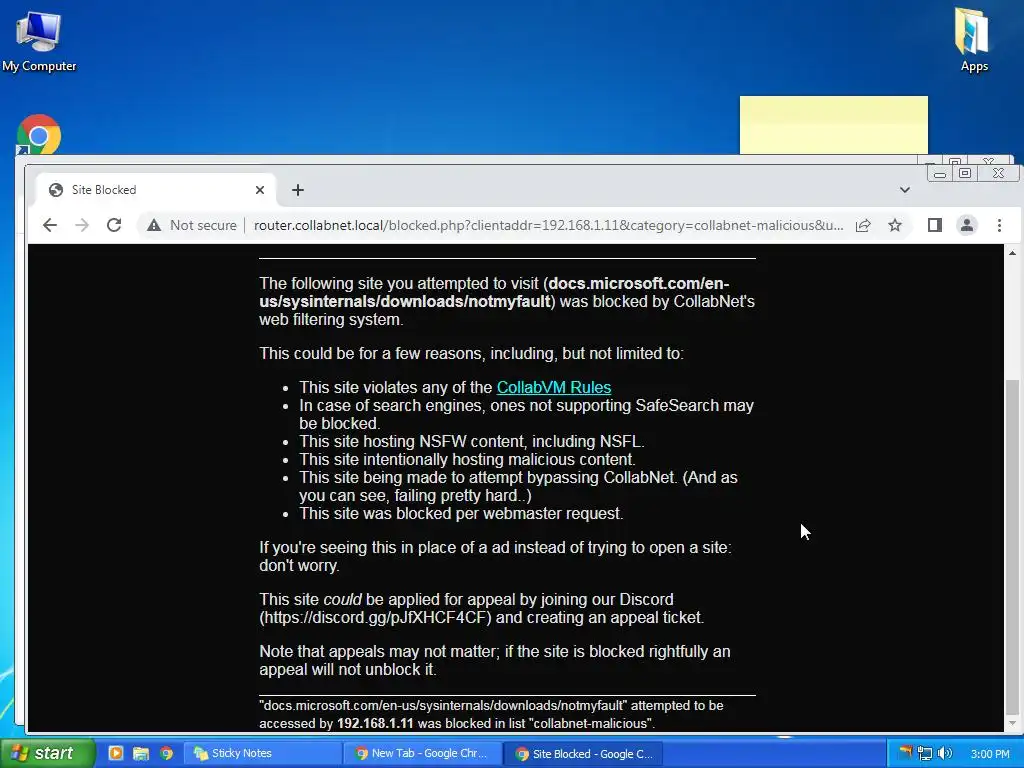Screen dimensions: 1024x768
Task: Open My Computer desktop icon
Action: [x=39, y=41]
